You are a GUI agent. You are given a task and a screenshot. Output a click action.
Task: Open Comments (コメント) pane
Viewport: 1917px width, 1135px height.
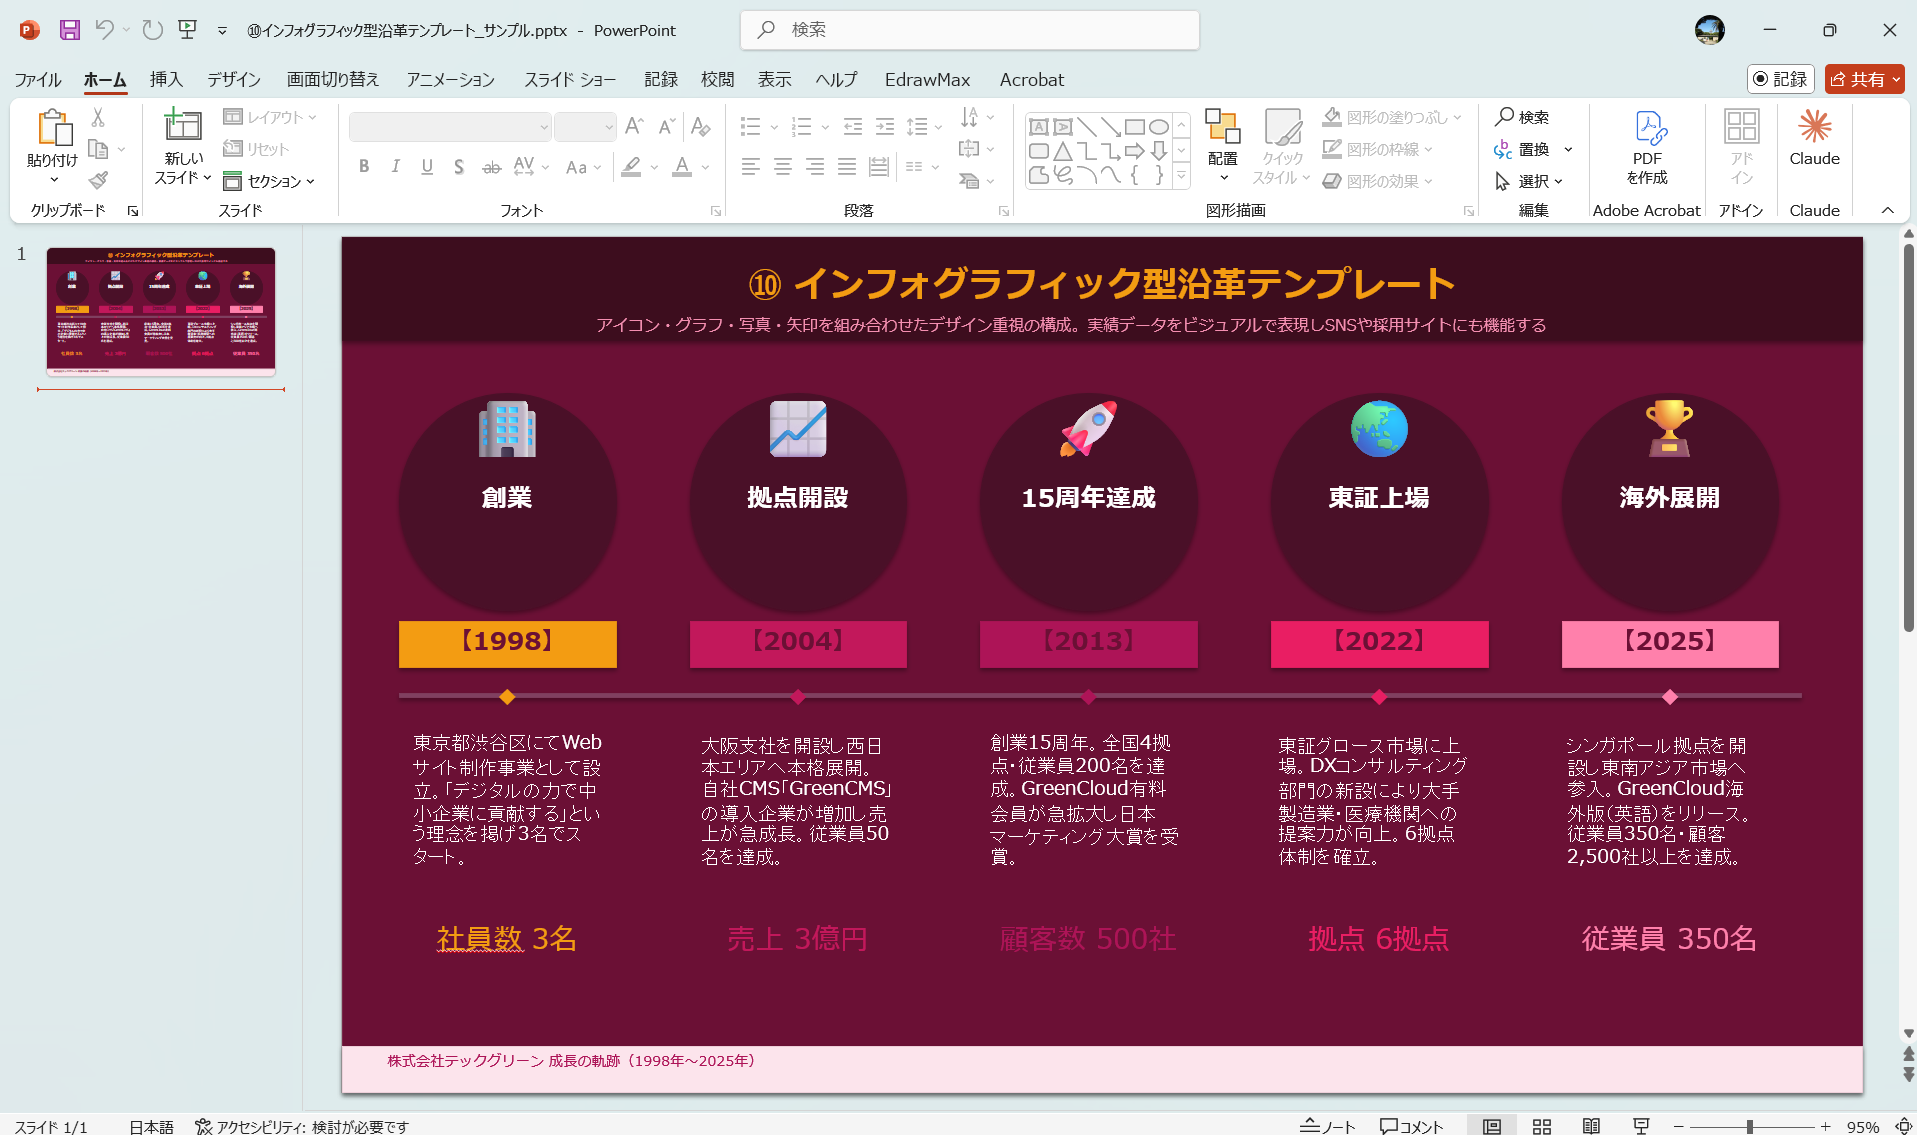click(1412, 1126)
